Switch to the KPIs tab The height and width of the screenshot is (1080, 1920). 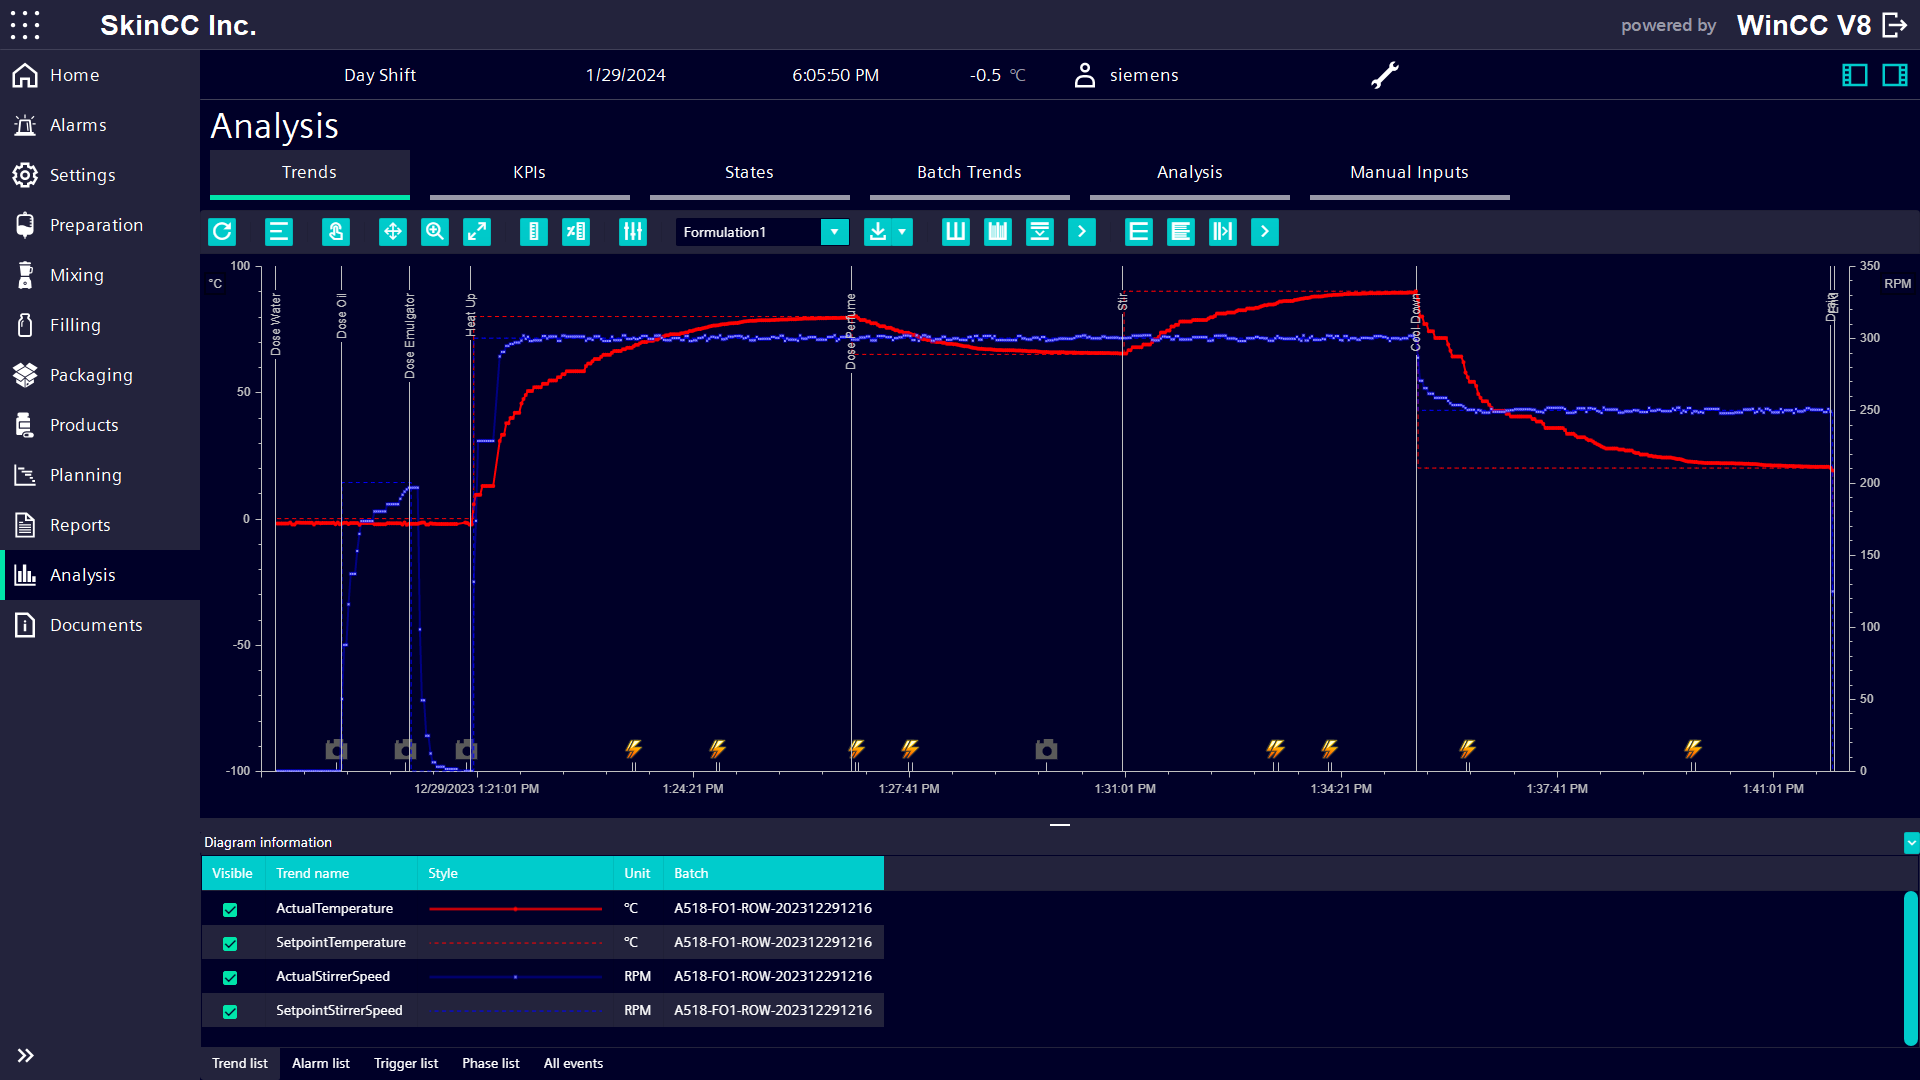tap(530, 174)
